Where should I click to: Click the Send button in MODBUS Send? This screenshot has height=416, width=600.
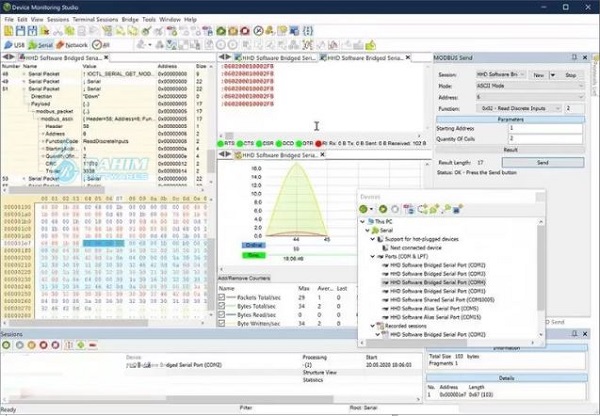click(543, 163)
